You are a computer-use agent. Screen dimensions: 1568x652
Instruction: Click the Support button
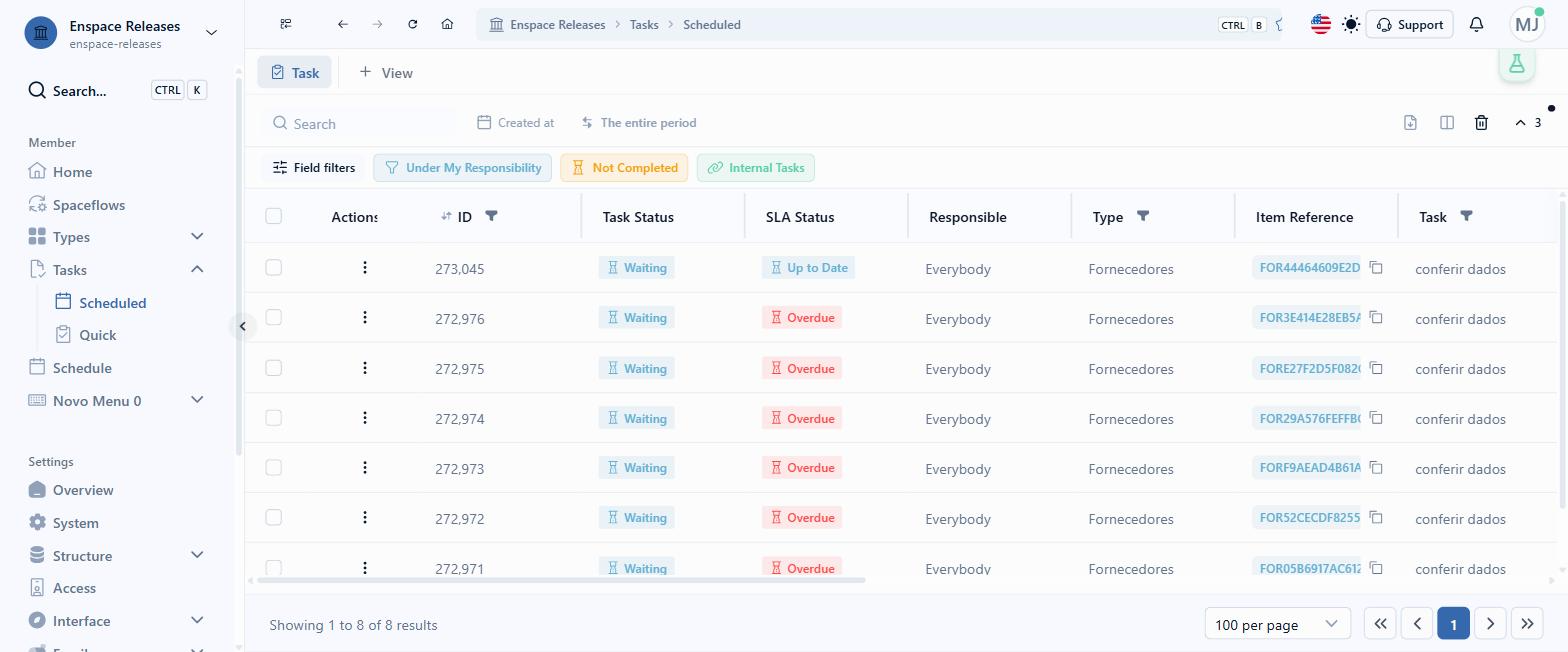click(1409, 24)
